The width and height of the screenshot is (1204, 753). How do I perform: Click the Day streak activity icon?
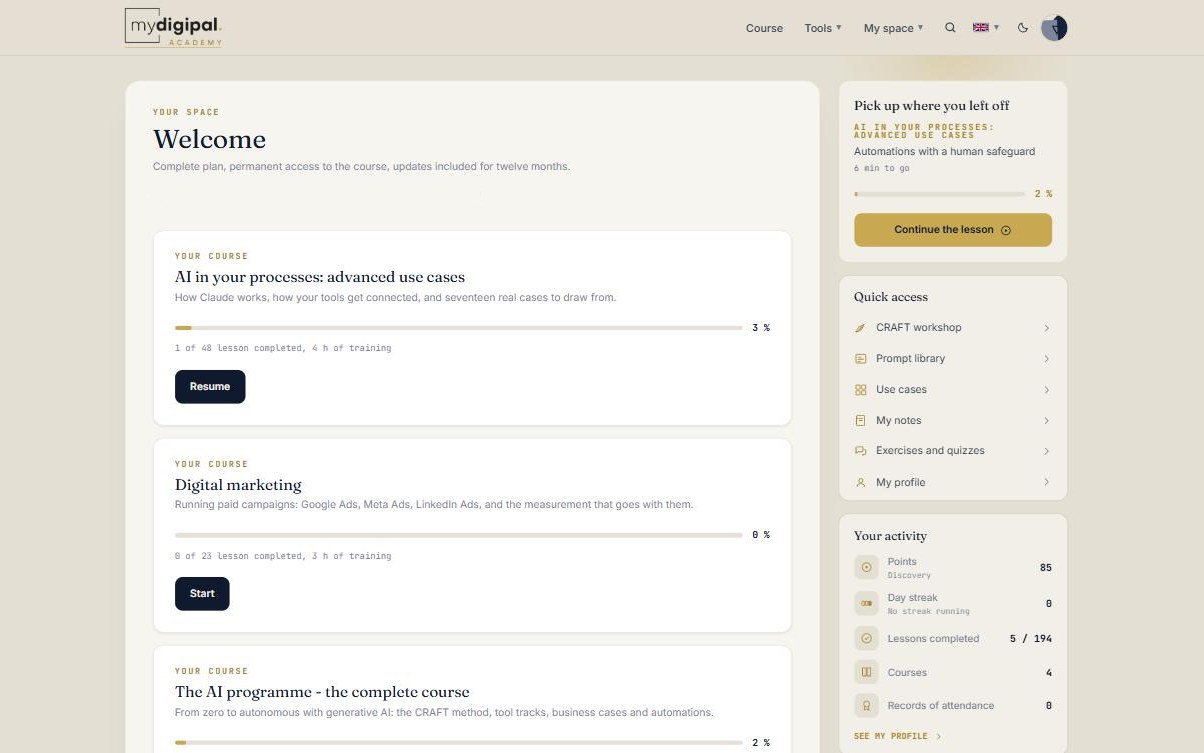coord(866,604)
